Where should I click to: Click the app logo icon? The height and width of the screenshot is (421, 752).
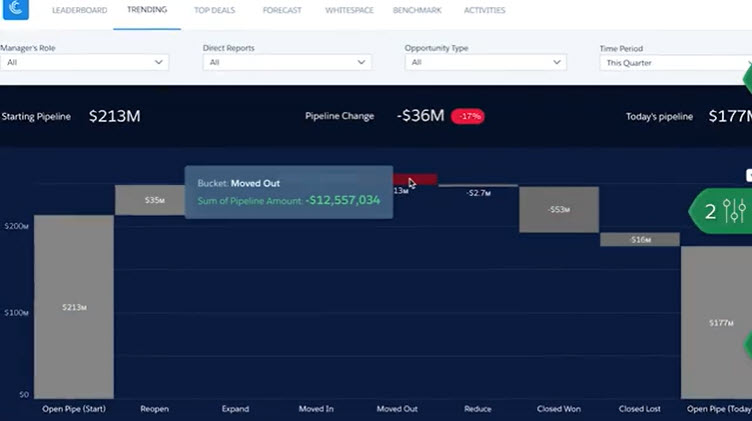coord(17,12)
